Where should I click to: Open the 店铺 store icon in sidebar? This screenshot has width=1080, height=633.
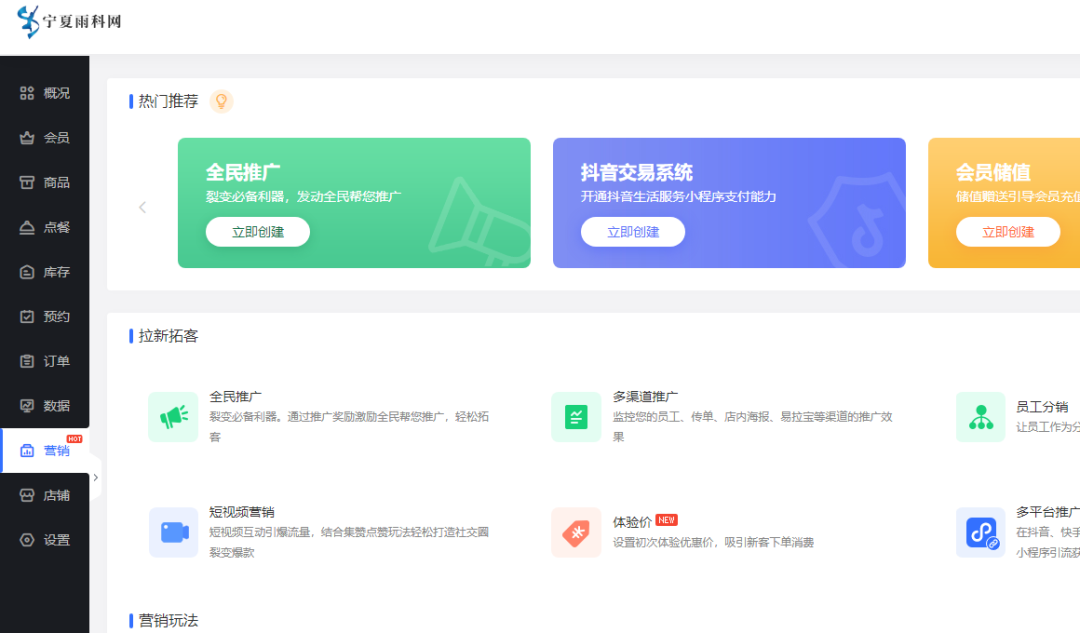click(27, 495)
